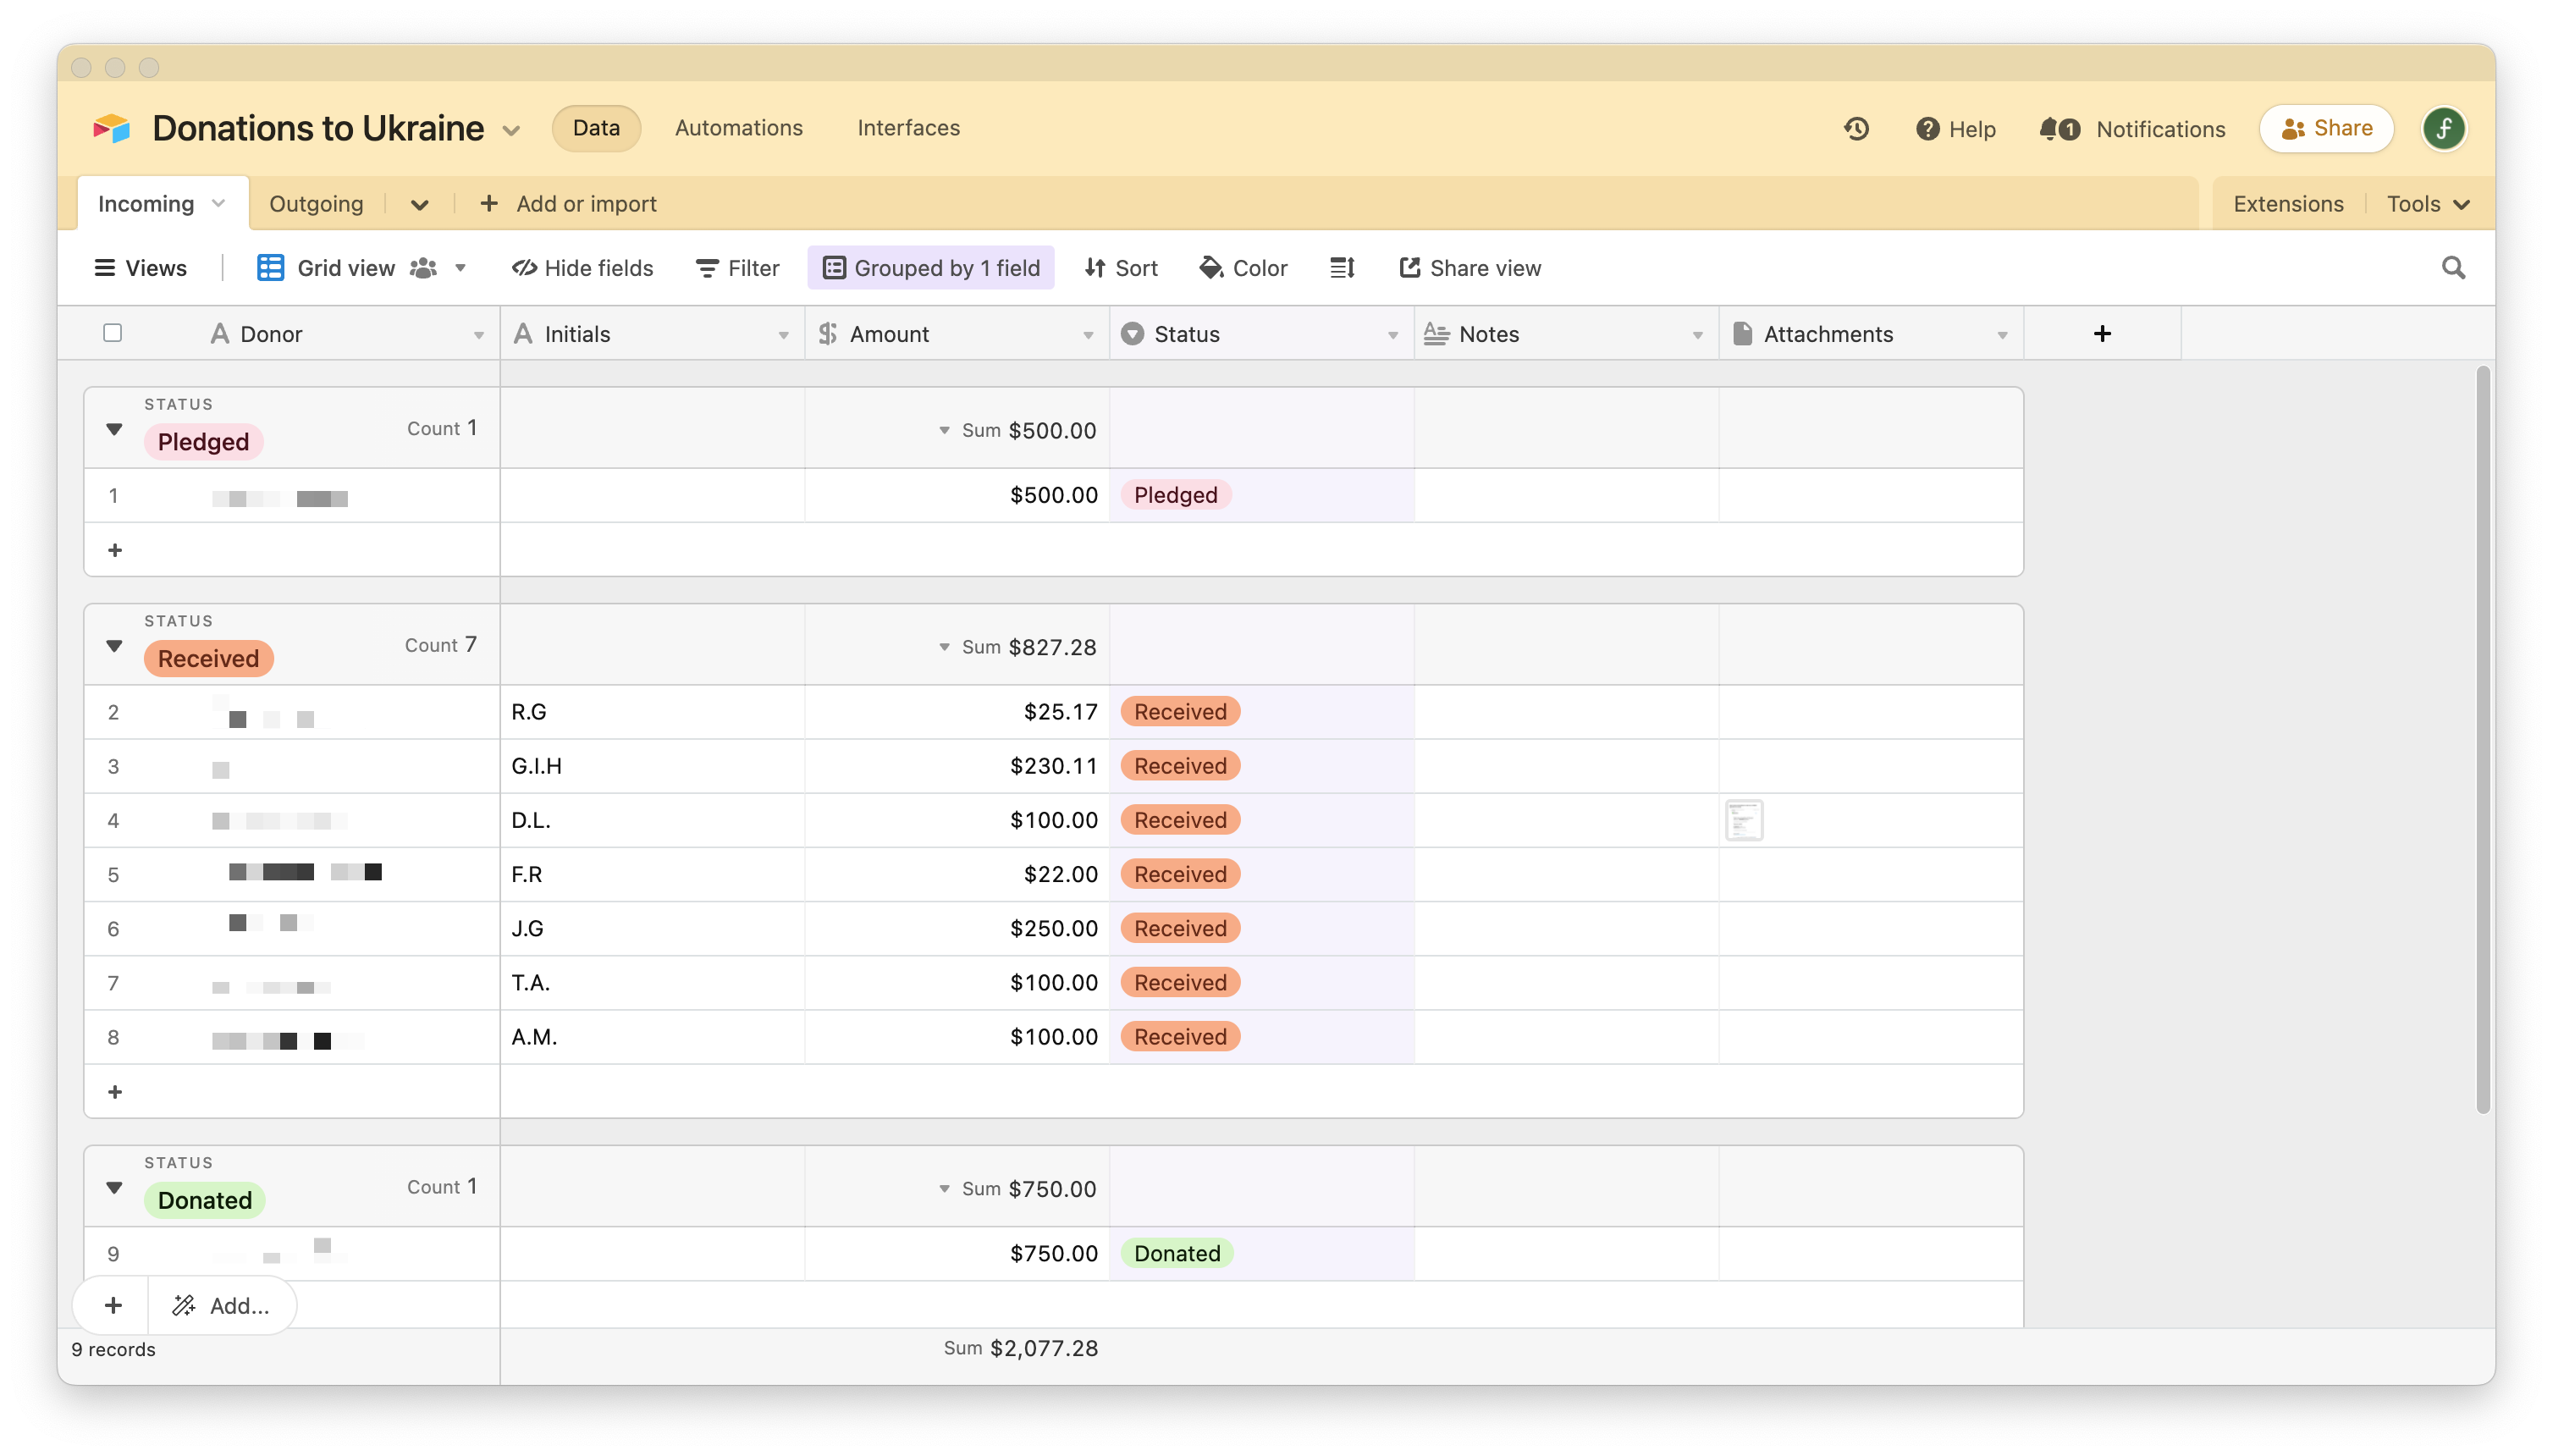The image size is (2553, 1456).
Task: Click the Received status tag for R.G
Action: [1180, 711]
